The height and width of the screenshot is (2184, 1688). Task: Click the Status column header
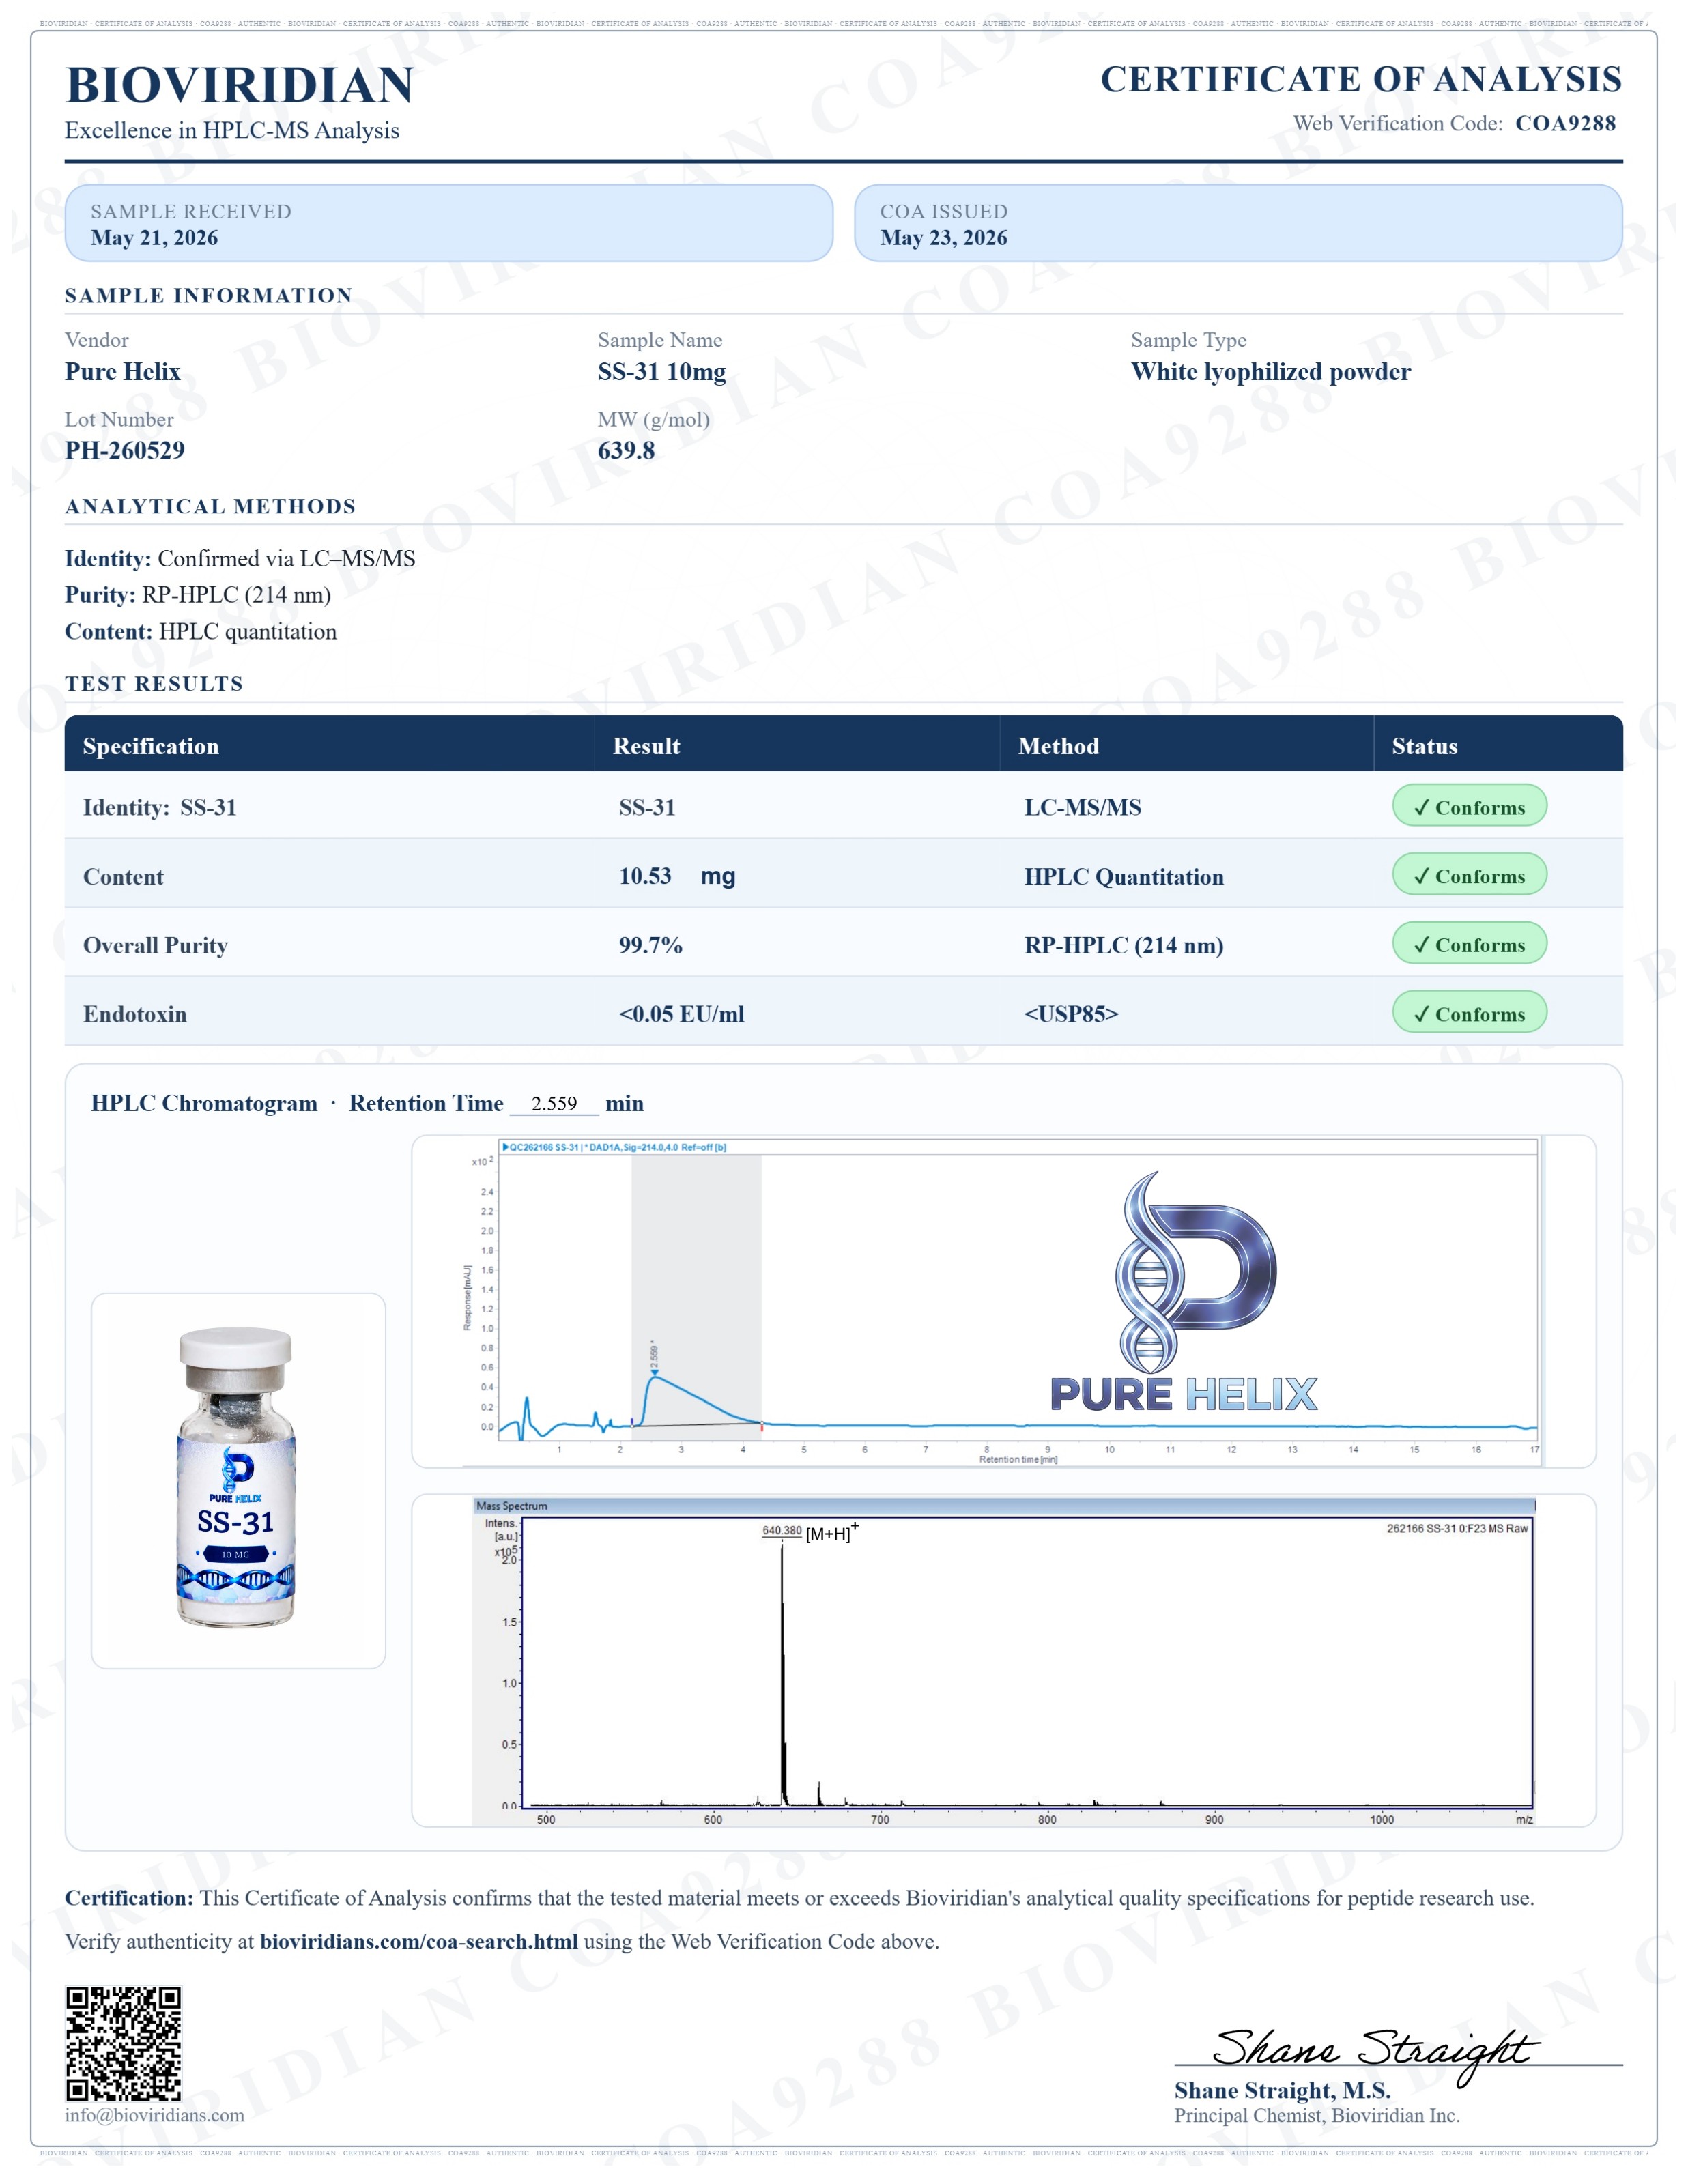coord(1424,746)
